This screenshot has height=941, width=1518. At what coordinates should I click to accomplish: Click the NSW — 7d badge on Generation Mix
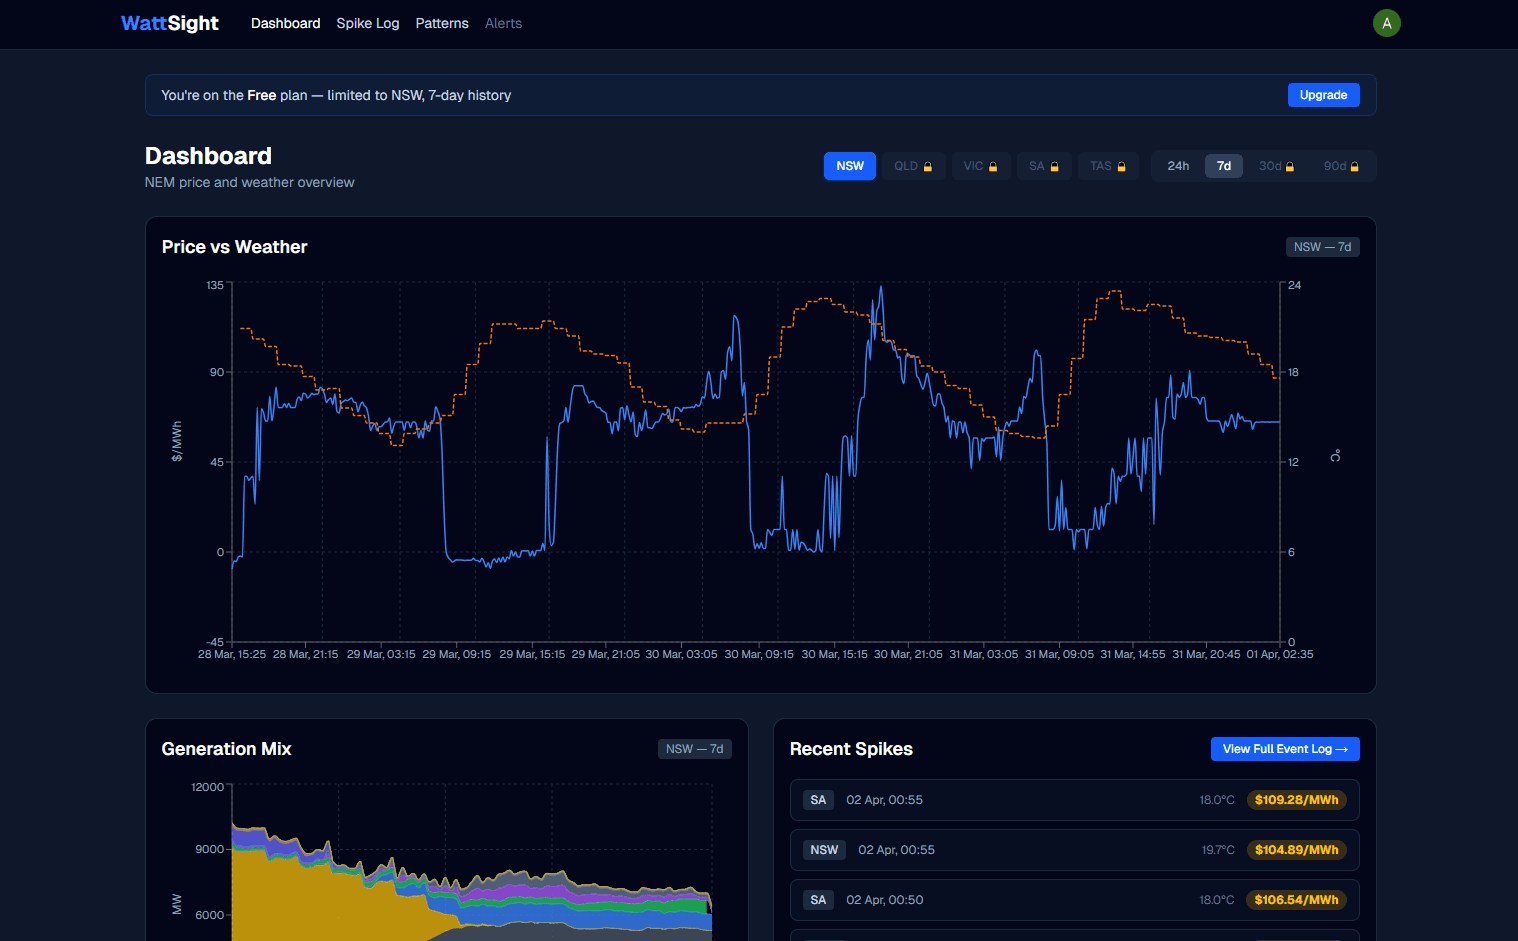click(x=694, y=749)
